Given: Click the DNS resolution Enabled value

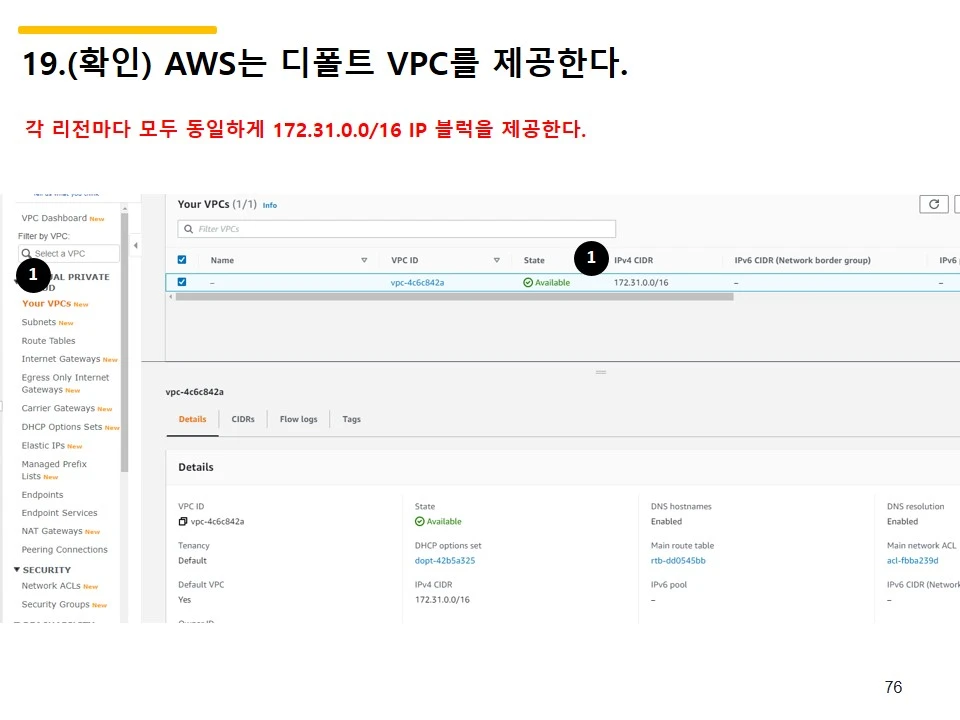Looking at the screenshot, I should (x=902, y=522).
